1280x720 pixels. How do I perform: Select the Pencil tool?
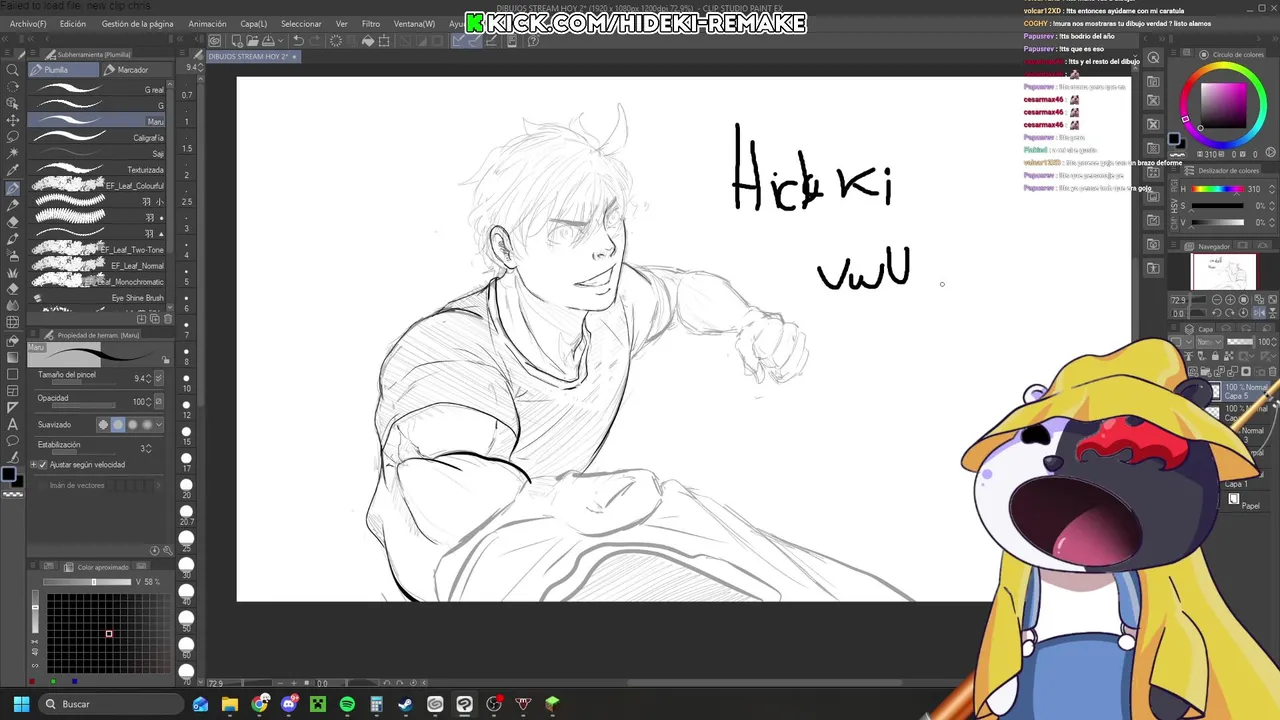click(x=12, y=205)
